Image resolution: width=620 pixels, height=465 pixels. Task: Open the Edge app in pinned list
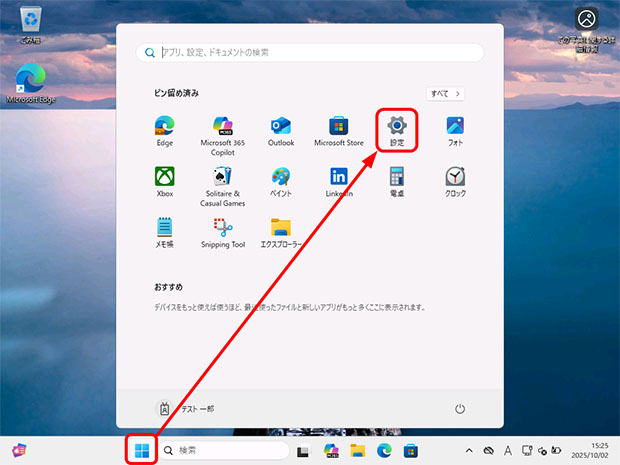tap(164, 131)
